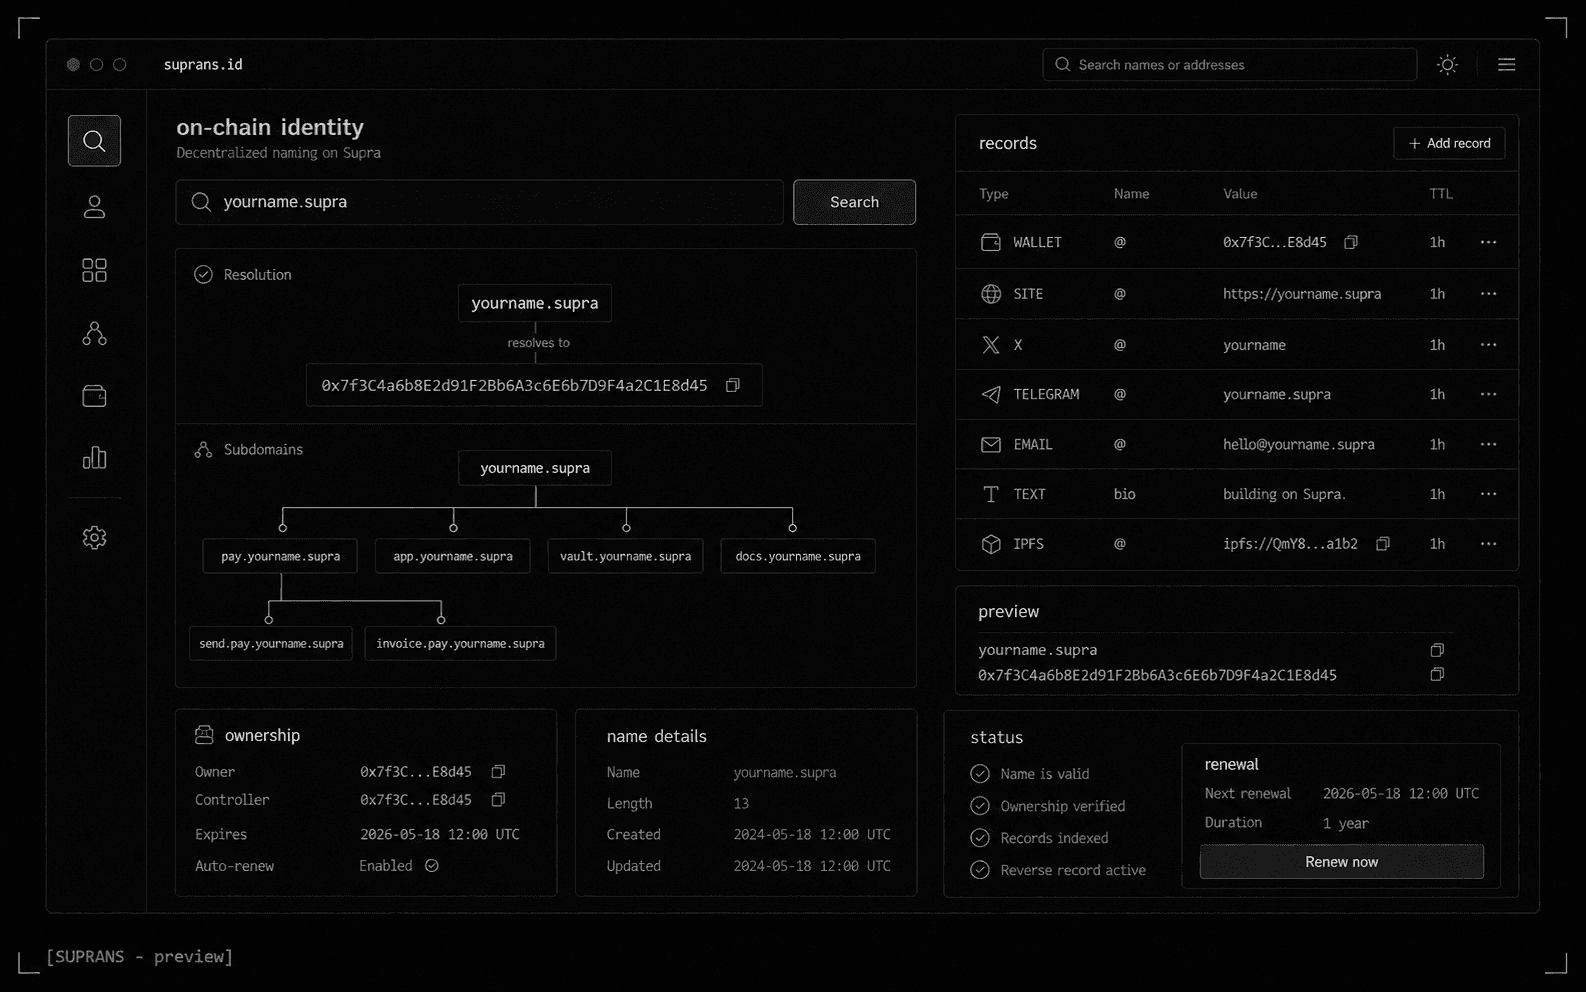Open more options for the EMAIL record
Viewport: 1586px width, 992px height.
tap(1488, 444)
